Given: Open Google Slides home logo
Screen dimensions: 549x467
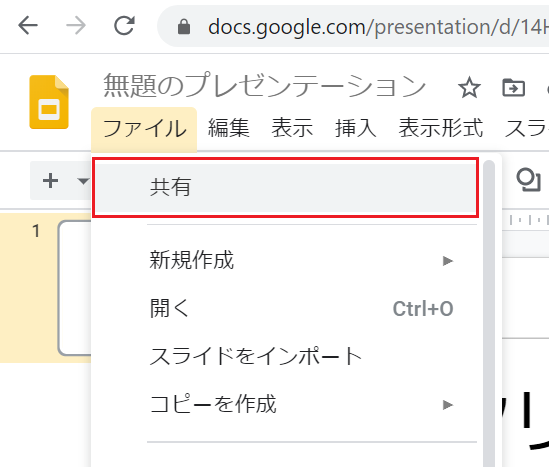Looking at the screenshot, I should pyautogui.click(x=49, y=102).
